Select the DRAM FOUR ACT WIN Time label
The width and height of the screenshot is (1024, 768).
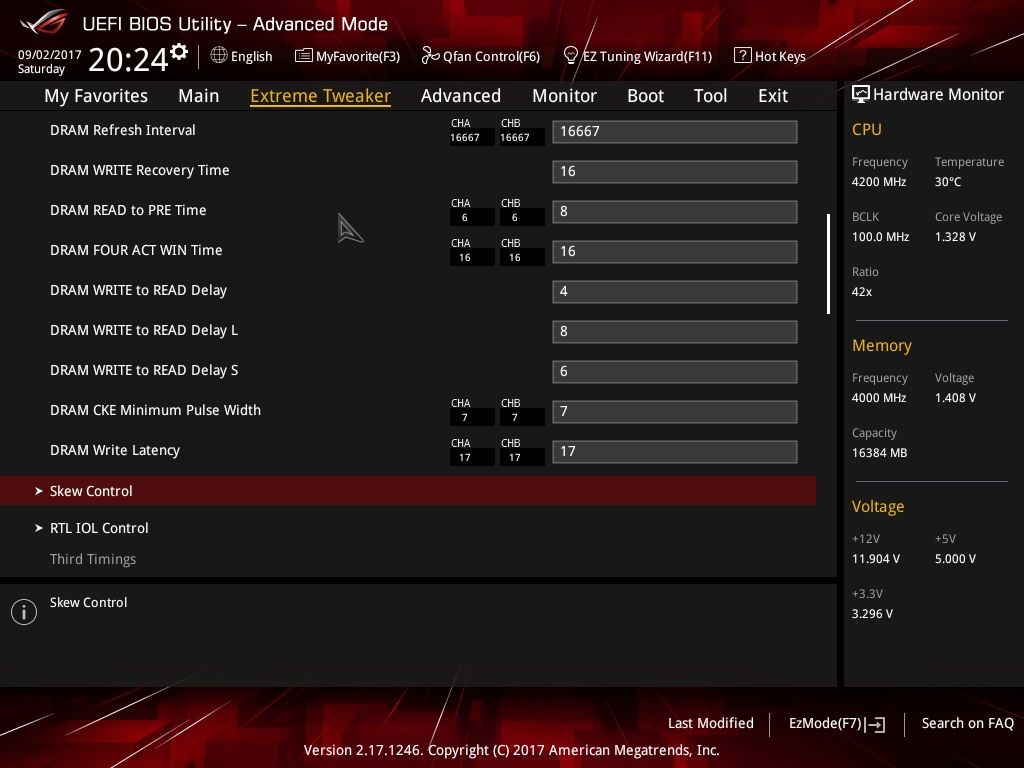coord(136,249)
